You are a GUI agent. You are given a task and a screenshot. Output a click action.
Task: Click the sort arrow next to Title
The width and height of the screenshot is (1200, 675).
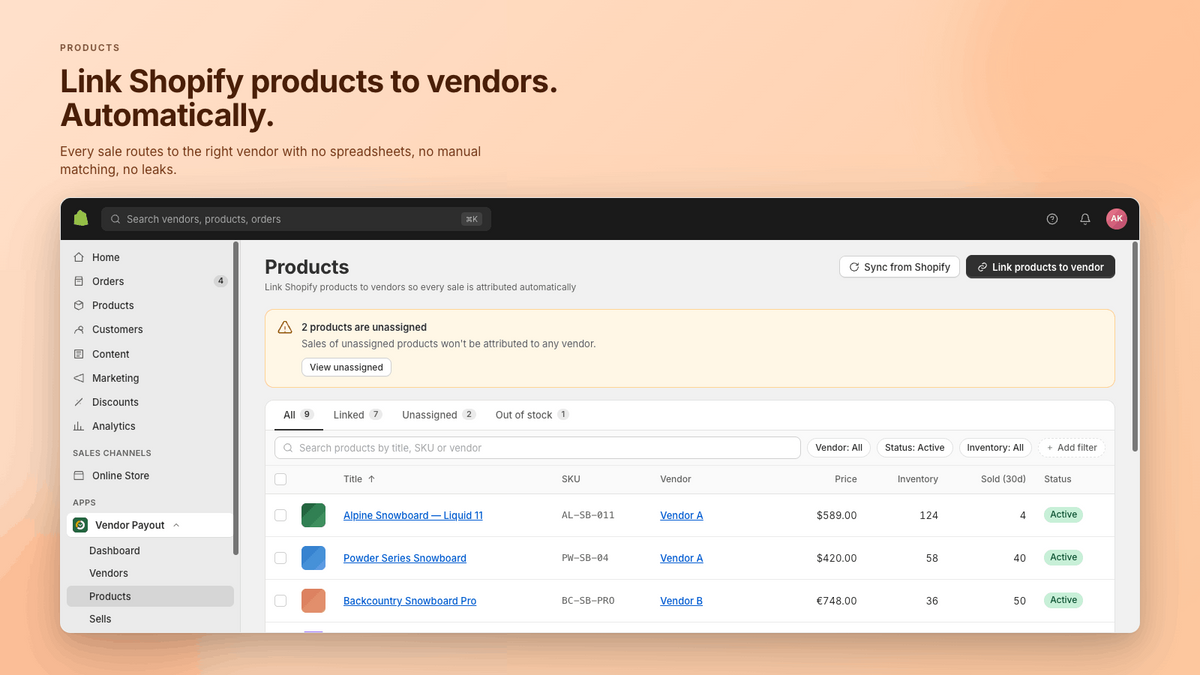pos(372,479)
